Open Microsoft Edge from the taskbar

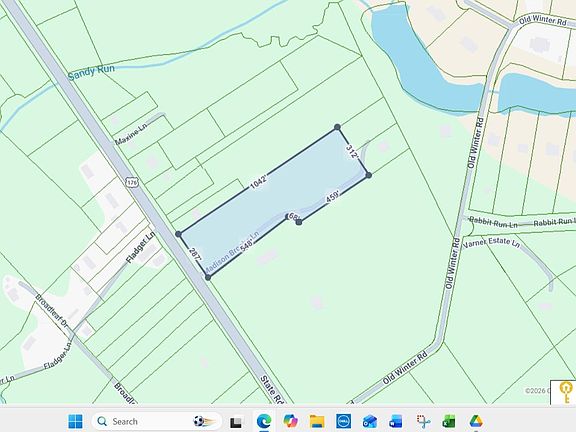pos(264,421)
